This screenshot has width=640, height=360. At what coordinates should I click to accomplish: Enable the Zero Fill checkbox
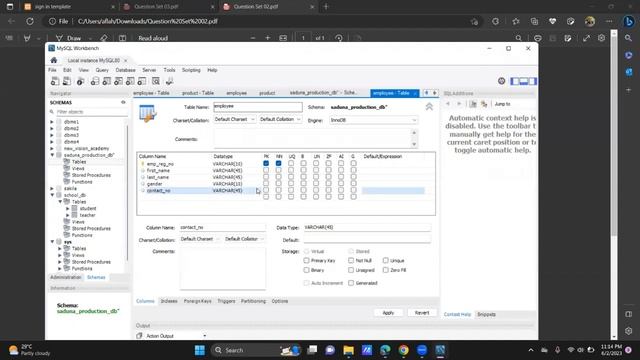[x=386, y=270]
